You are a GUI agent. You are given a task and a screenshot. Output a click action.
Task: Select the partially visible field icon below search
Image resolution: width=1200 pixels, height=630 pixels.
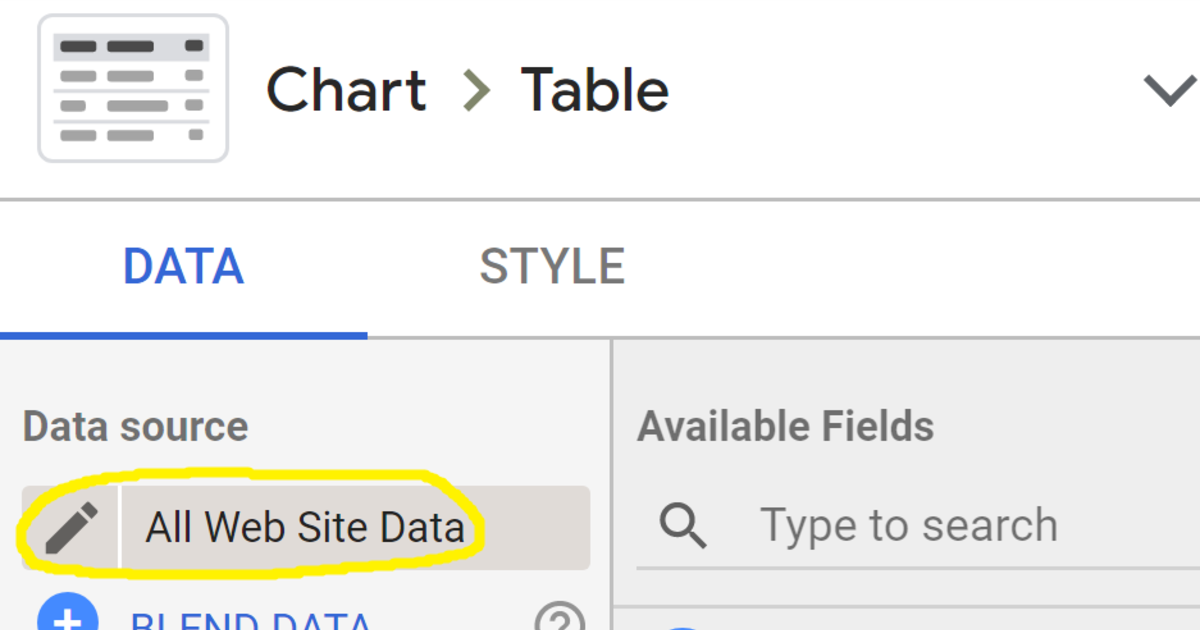(682, 626)
